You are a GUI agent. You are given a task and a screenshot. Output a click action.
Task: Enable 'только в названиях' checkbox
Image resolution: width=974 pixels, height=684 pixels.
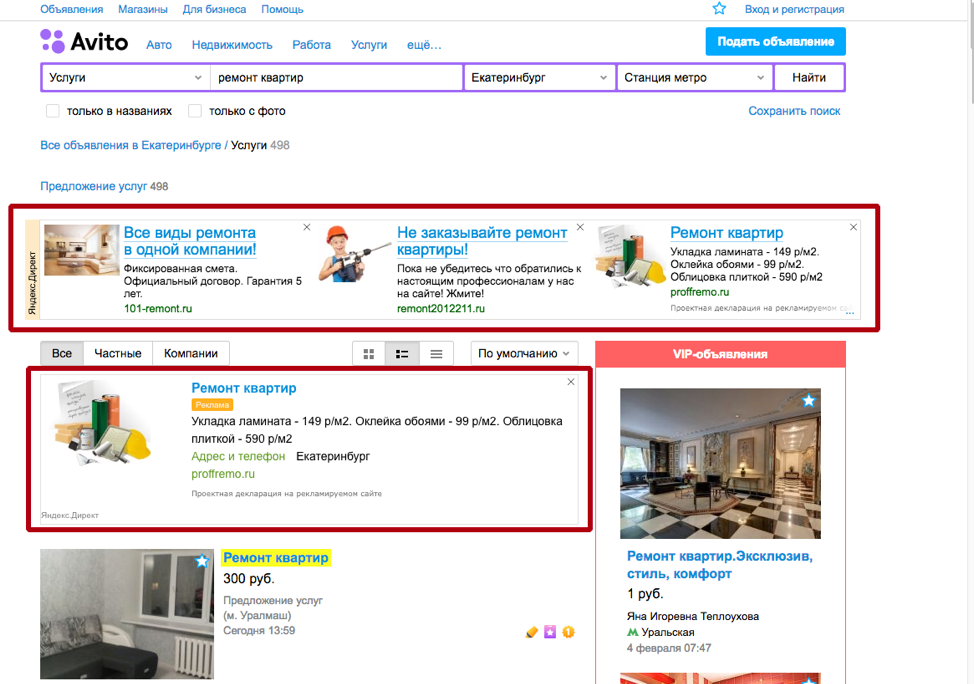[x=52, y=111]
